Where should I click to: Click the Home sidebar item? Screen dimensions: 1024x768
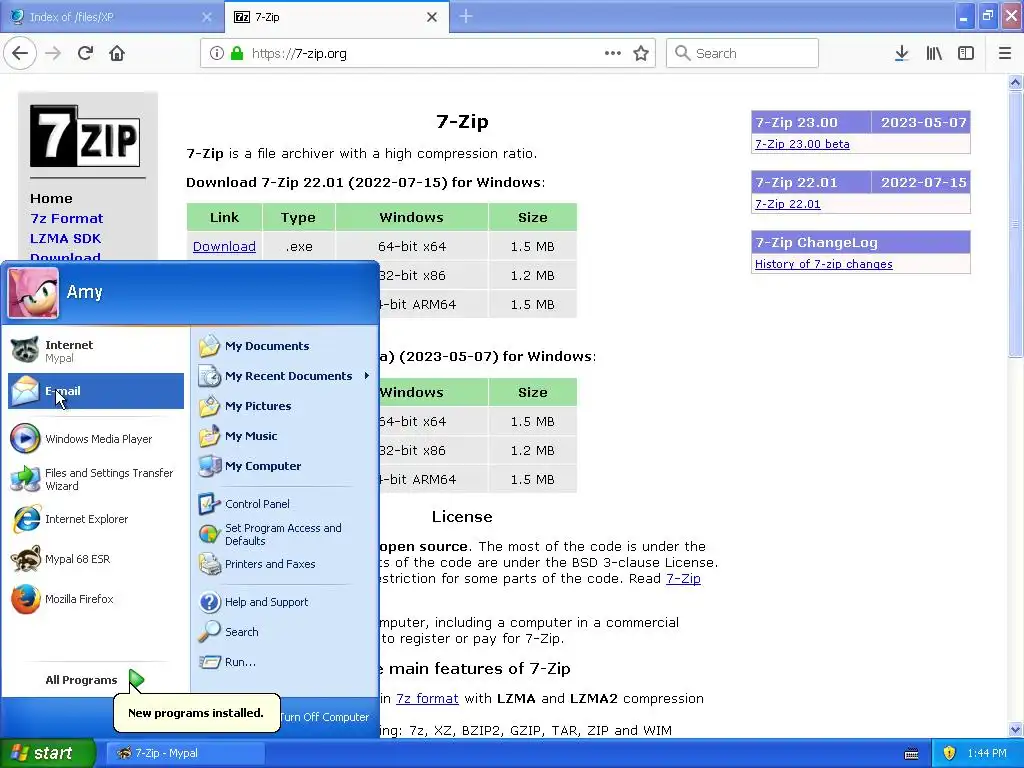51,198
